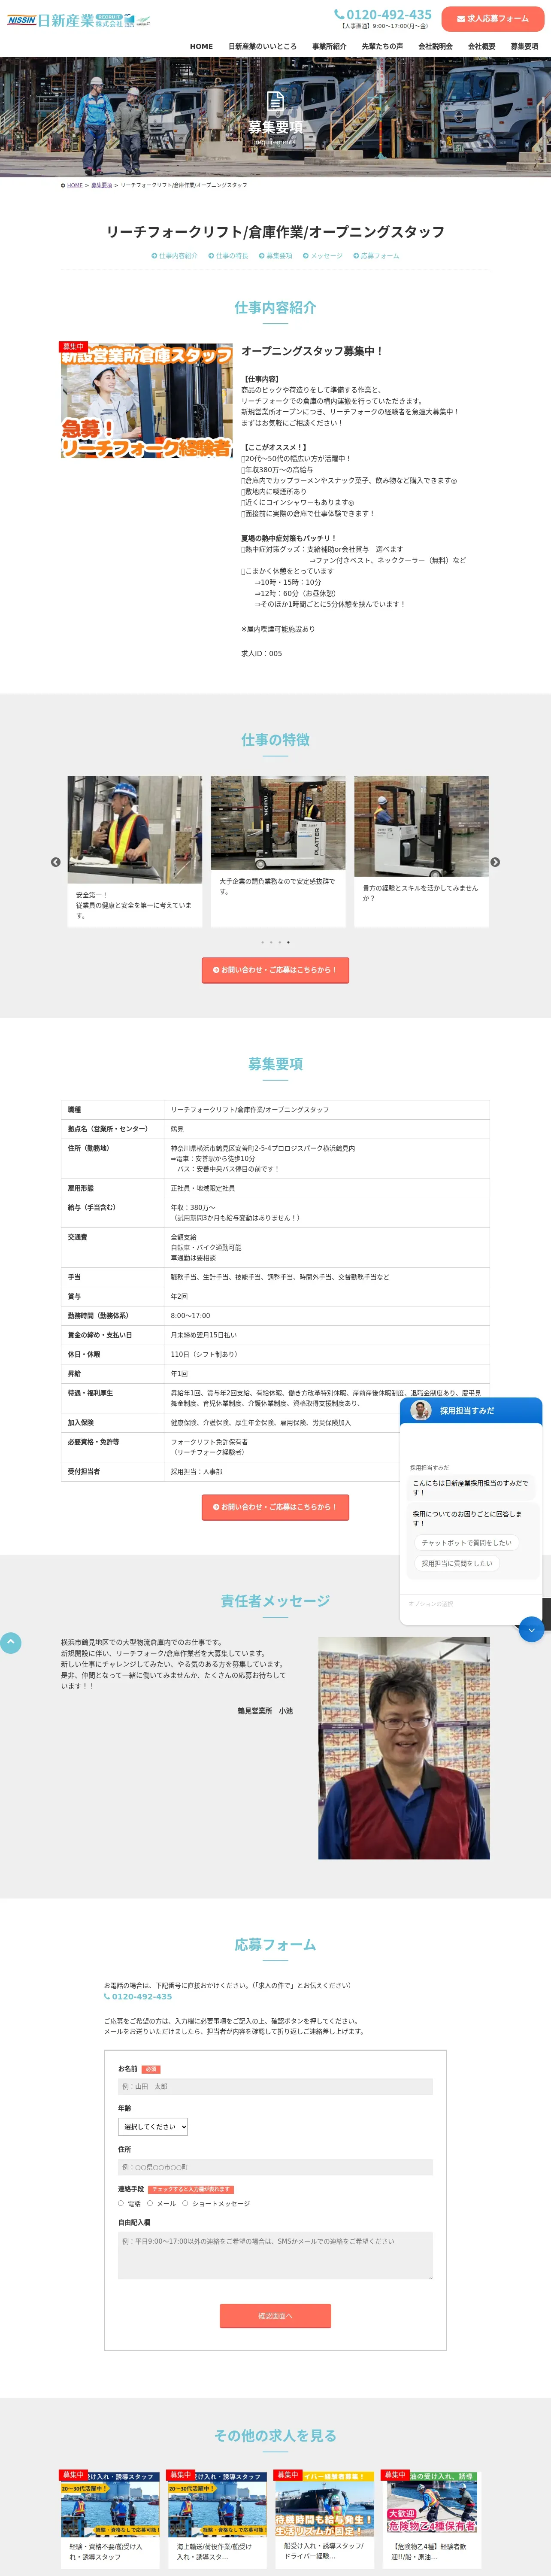Image resolution: width=551 pixels, height=2576 pixels.
Task: Select the メール radio button
Action: click(150, 2203)
